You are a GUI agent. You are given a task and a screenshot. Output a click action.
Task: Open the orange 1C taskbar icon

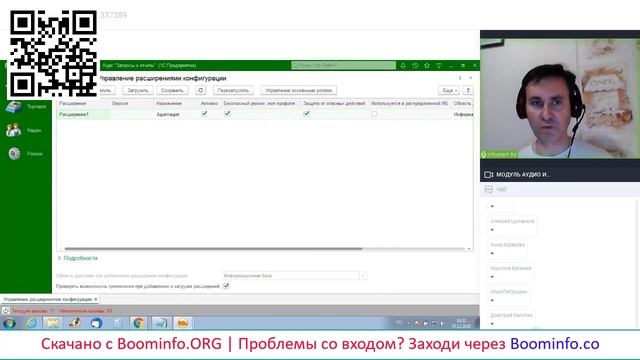pyautogui.click(x=182, y=323)
